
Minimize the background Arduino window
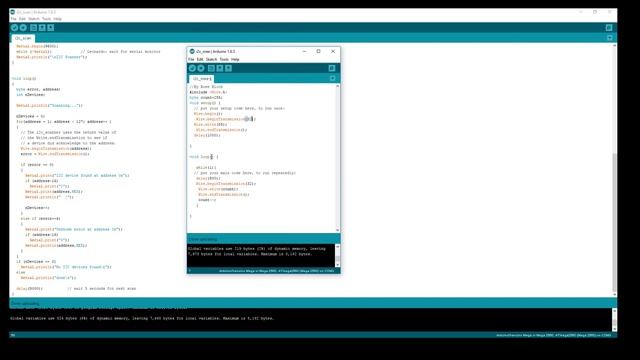(x=581, y=12)
